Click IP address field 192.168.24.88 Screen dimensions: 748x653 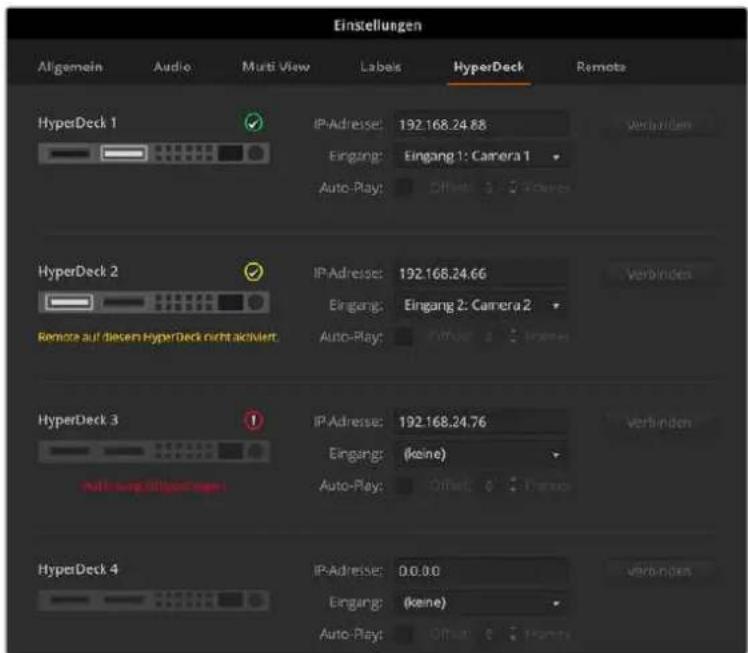pyautogui.click(x=481, y=125)
